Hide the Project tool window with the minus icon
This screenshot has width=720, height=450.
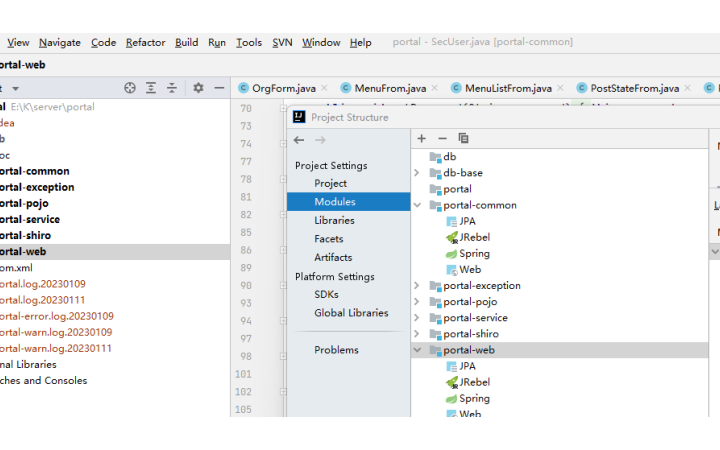[x=219, y=88]
